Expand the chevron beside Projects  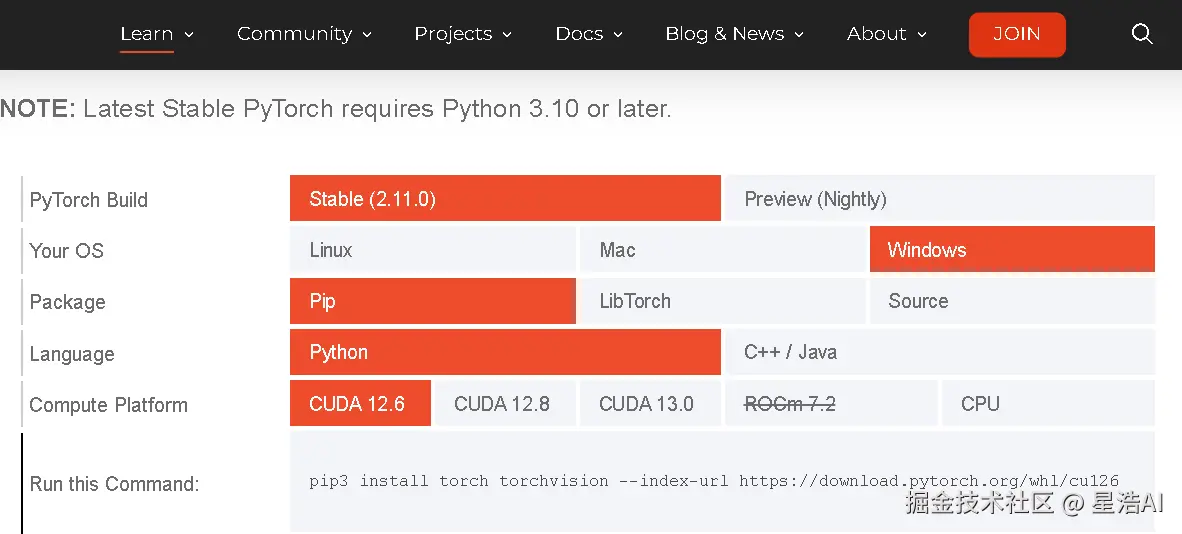pyautogui.click(x=507, y=35)
